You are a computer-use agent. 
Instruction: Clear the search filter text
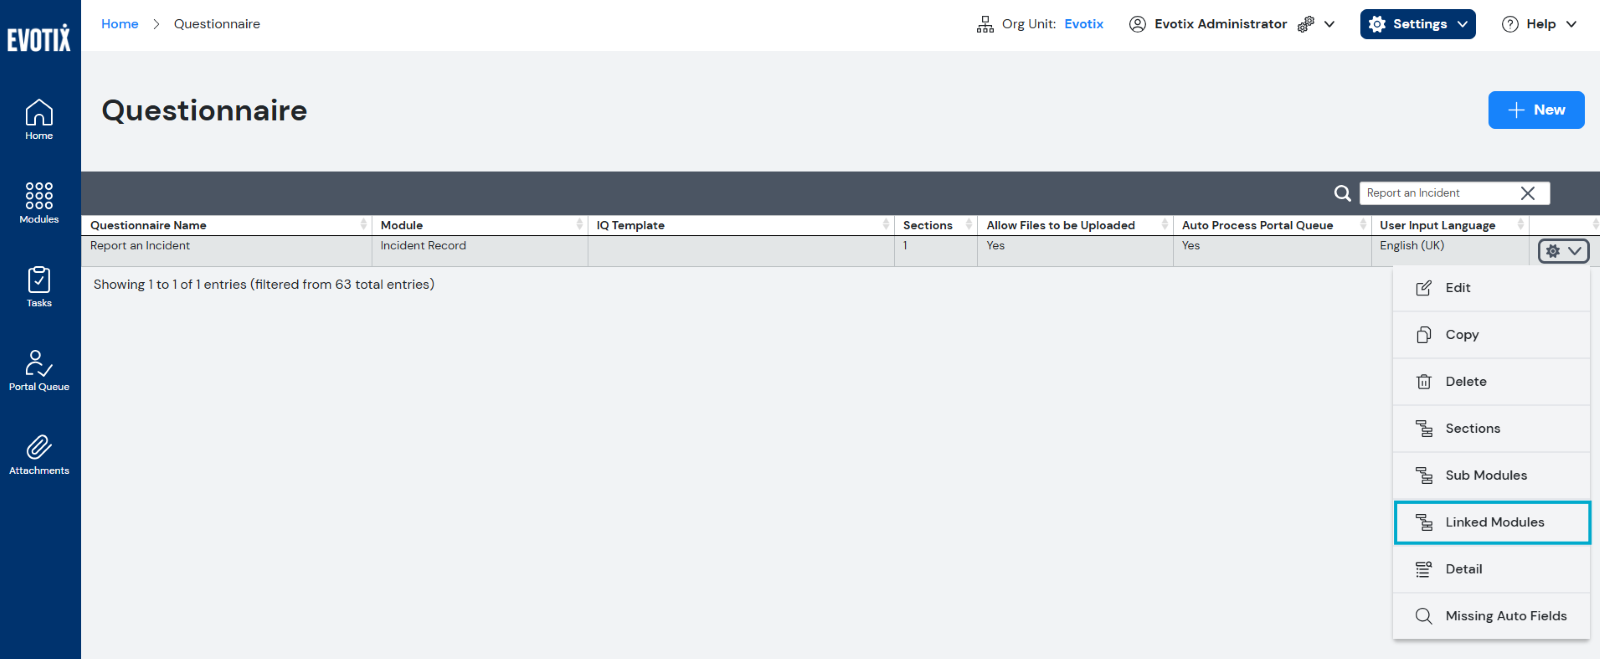pyautogui.click(x=1527, y=193)
